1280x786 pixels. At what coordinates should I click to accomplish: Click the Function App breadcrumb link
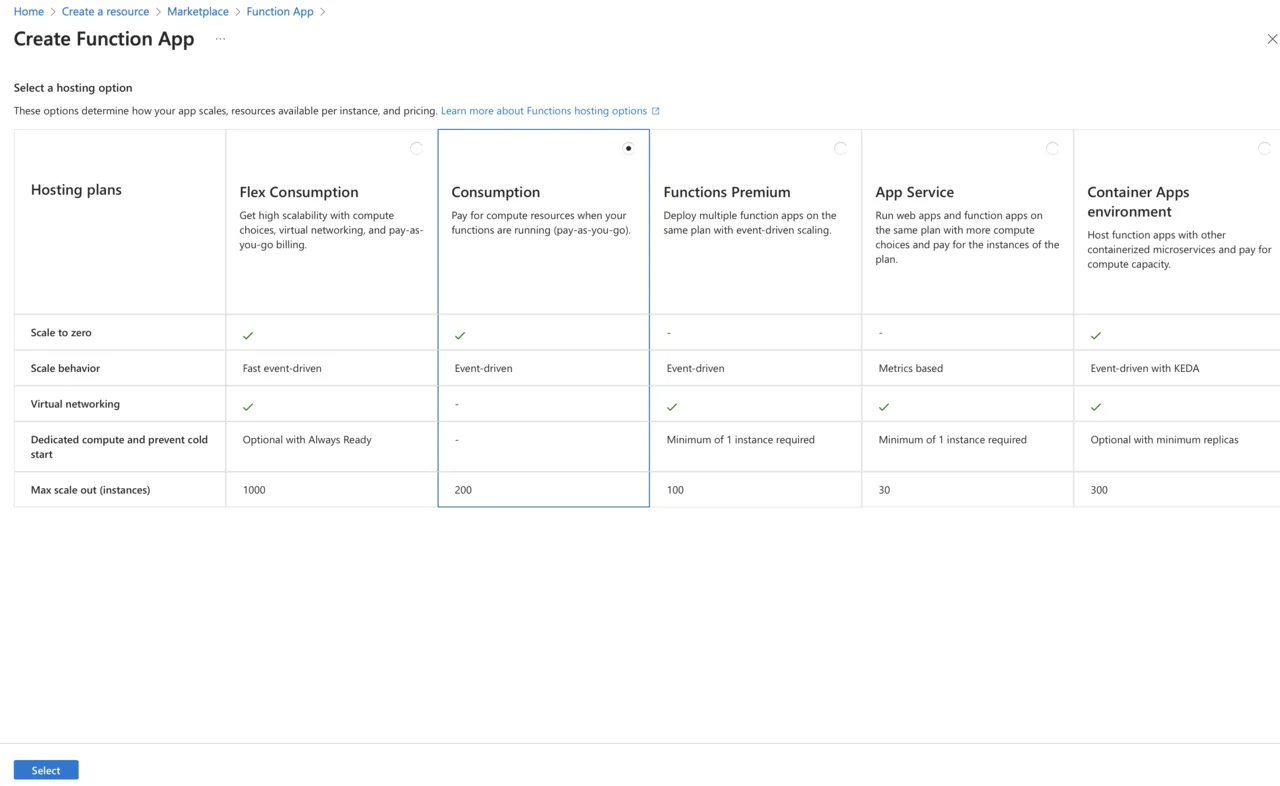coord(280,12)
